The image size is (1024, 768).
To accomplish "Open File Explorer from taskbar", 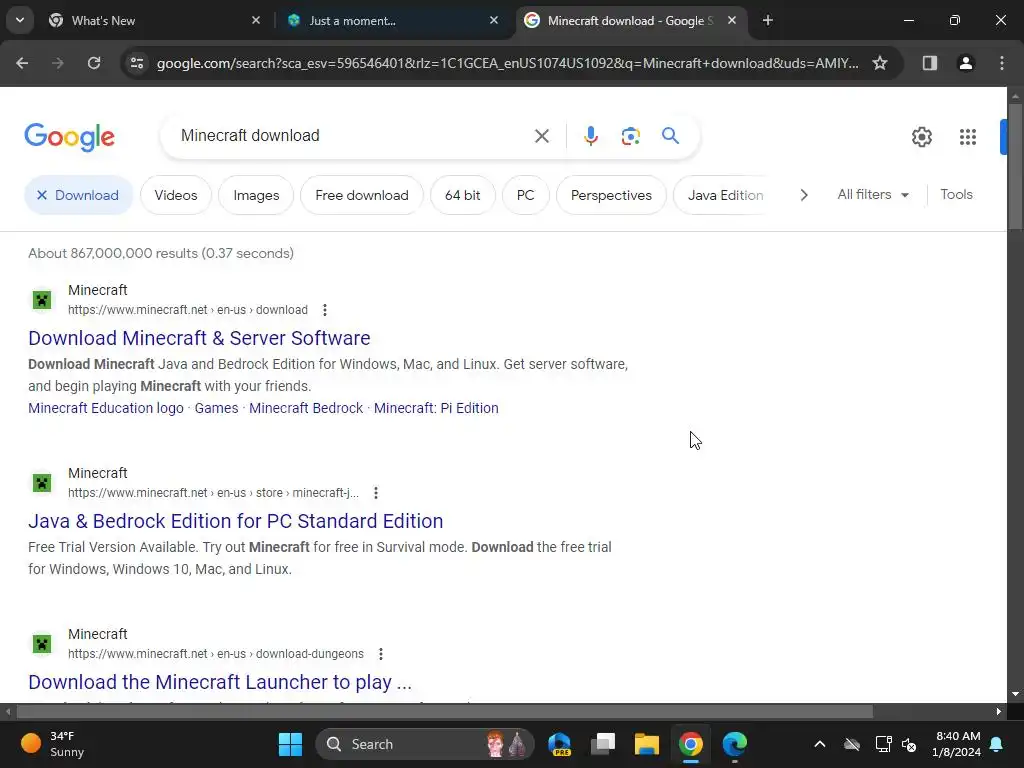I will (x=647, y=744).
